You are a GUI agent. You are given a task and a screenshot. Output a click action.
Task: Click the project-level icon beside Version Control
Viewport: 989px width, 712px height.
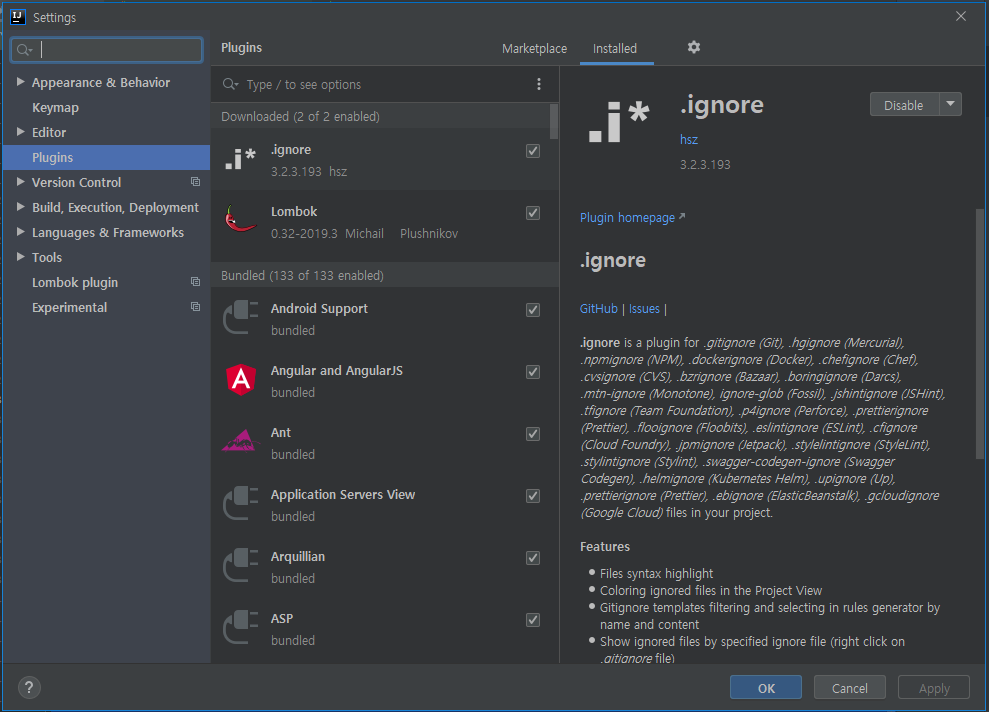[x=196, y=182]
